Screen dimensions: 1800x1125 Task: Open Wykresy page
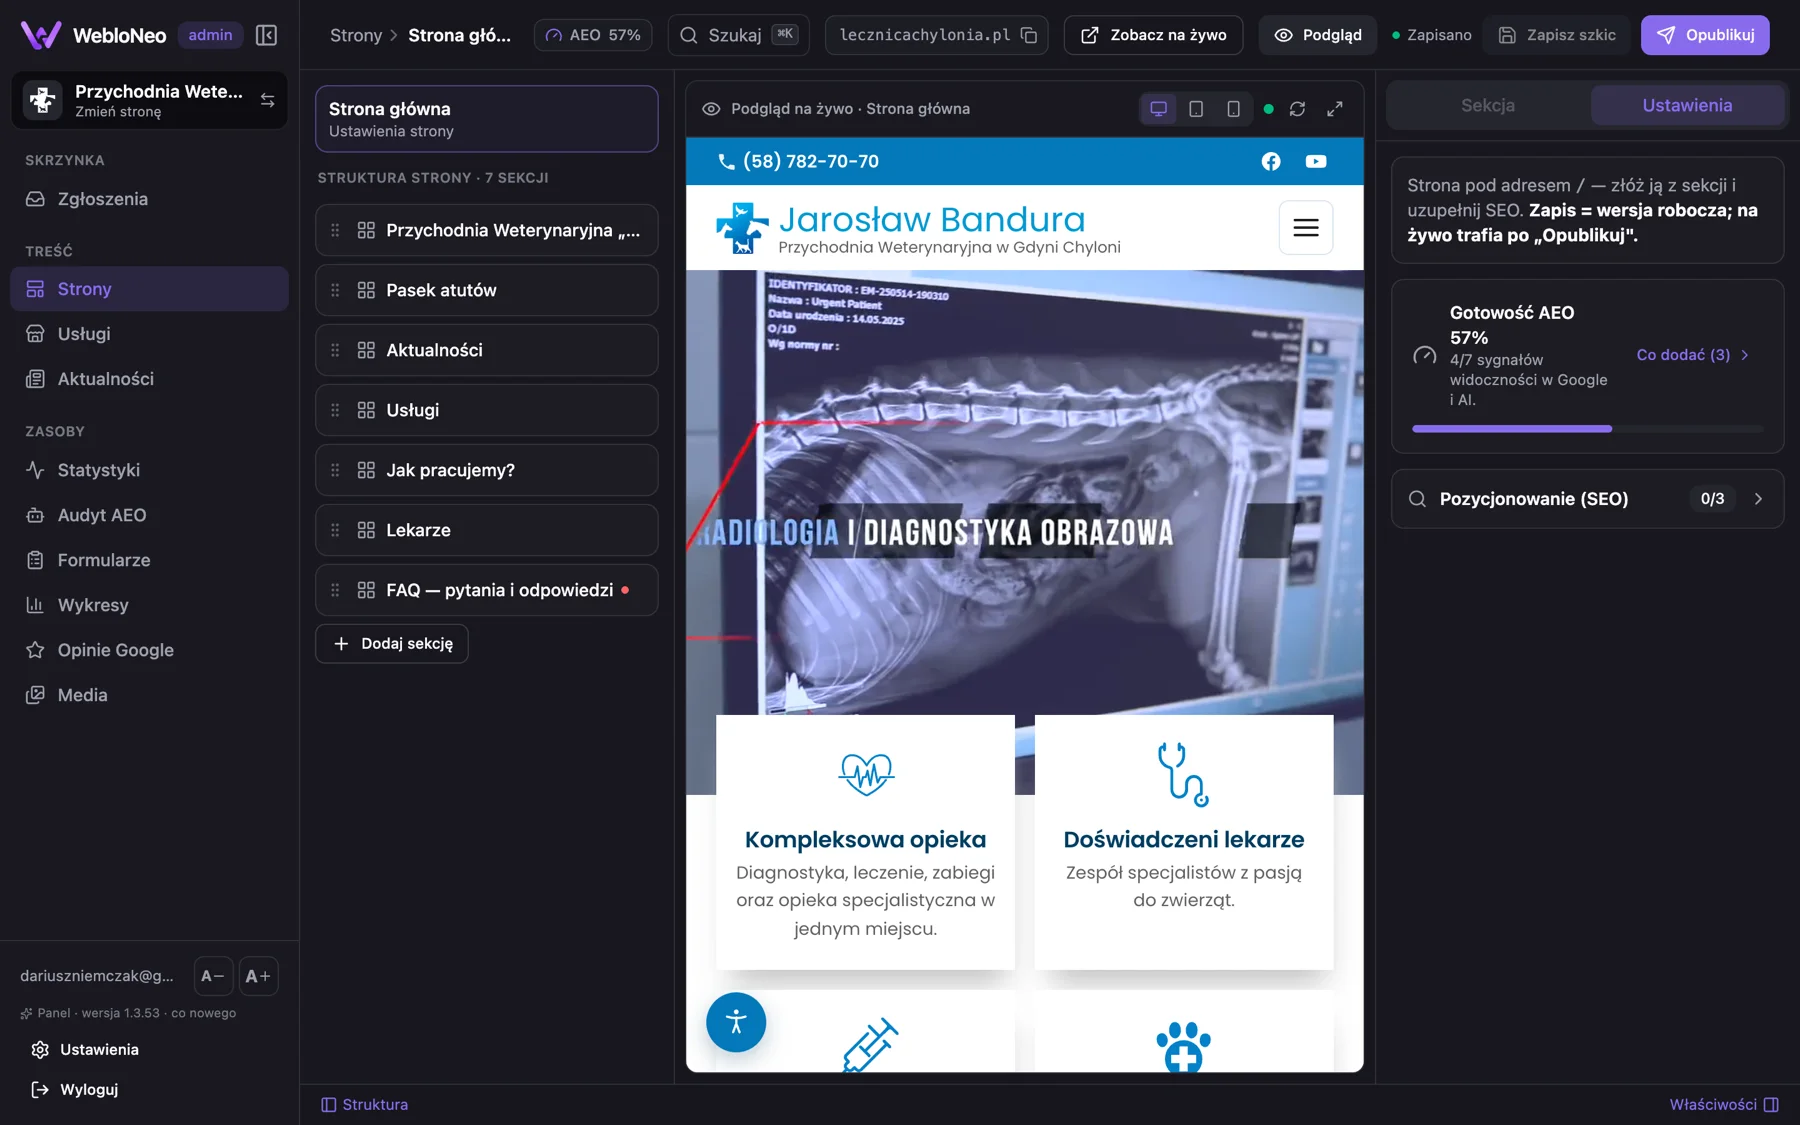click(x=150, y=605)
